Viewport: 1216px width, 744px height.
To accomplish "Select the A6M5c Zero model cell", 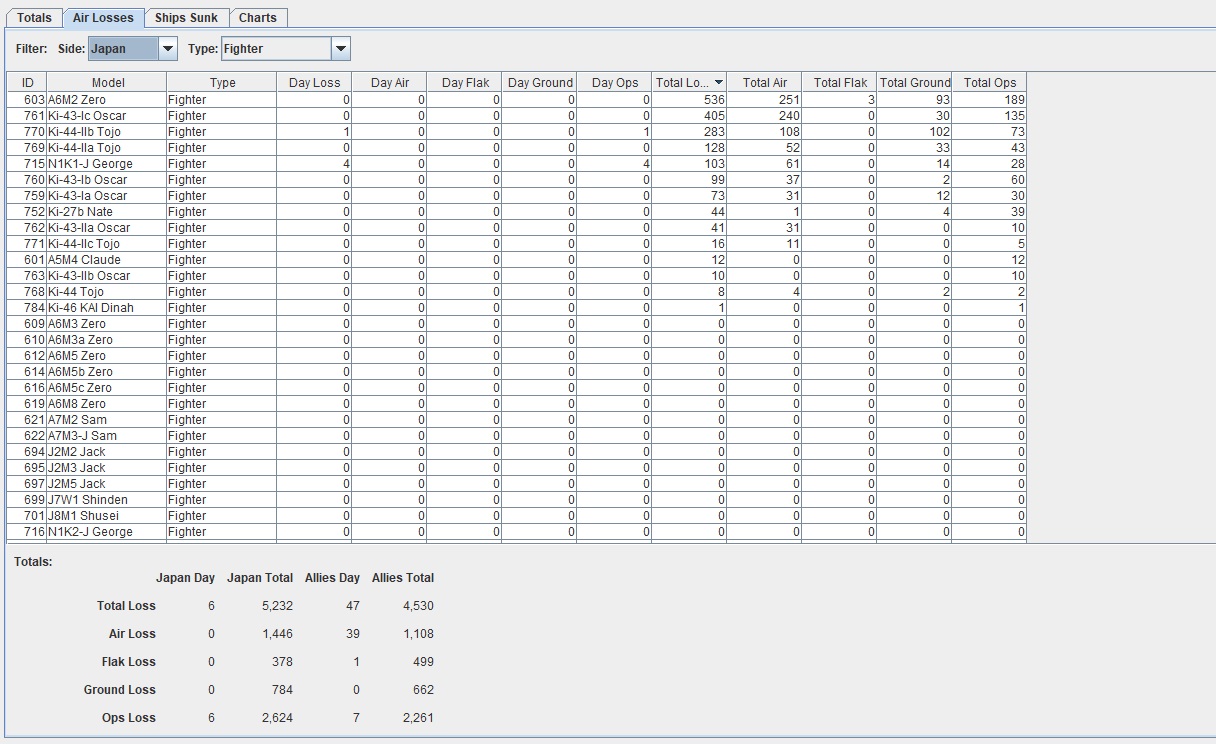I will (x=107, y=388).
